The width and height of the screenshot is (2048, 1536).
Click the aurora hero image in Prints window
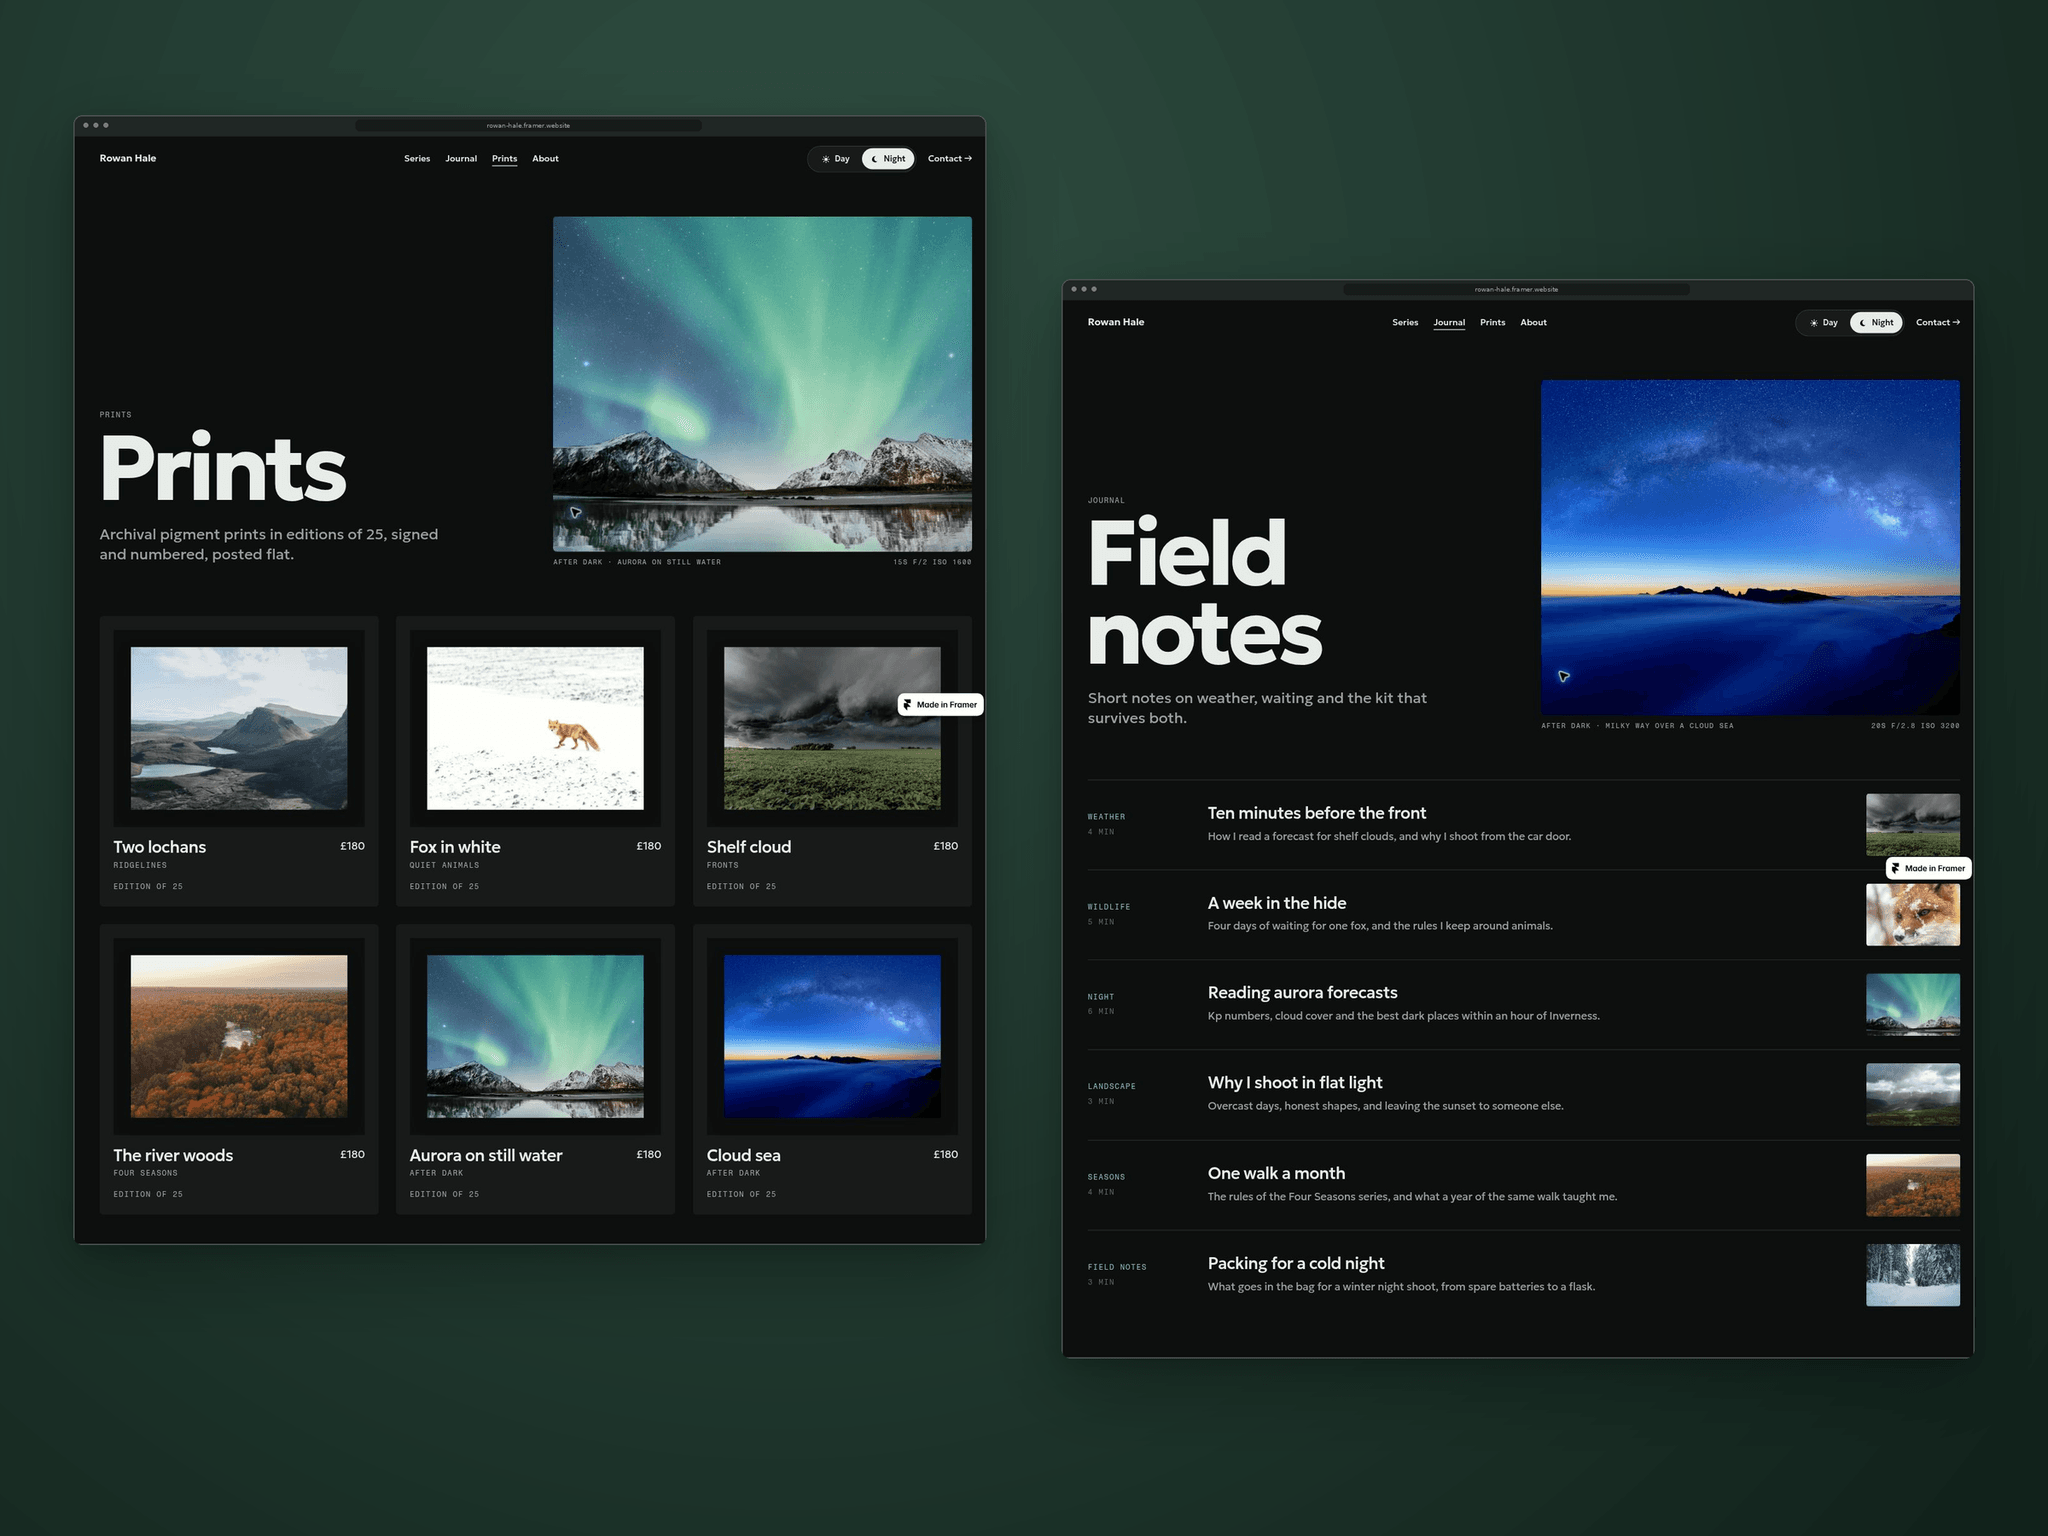coord(762,384)
